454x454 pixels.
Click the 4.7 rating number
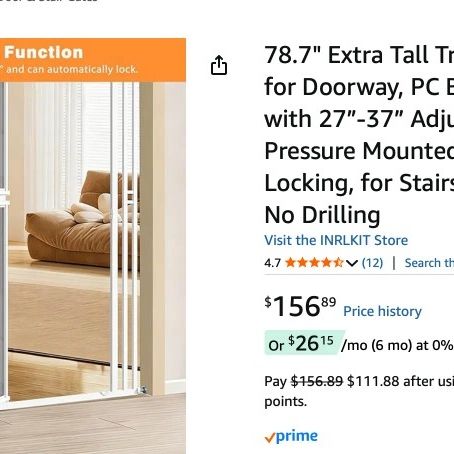(x=273, y=263)
